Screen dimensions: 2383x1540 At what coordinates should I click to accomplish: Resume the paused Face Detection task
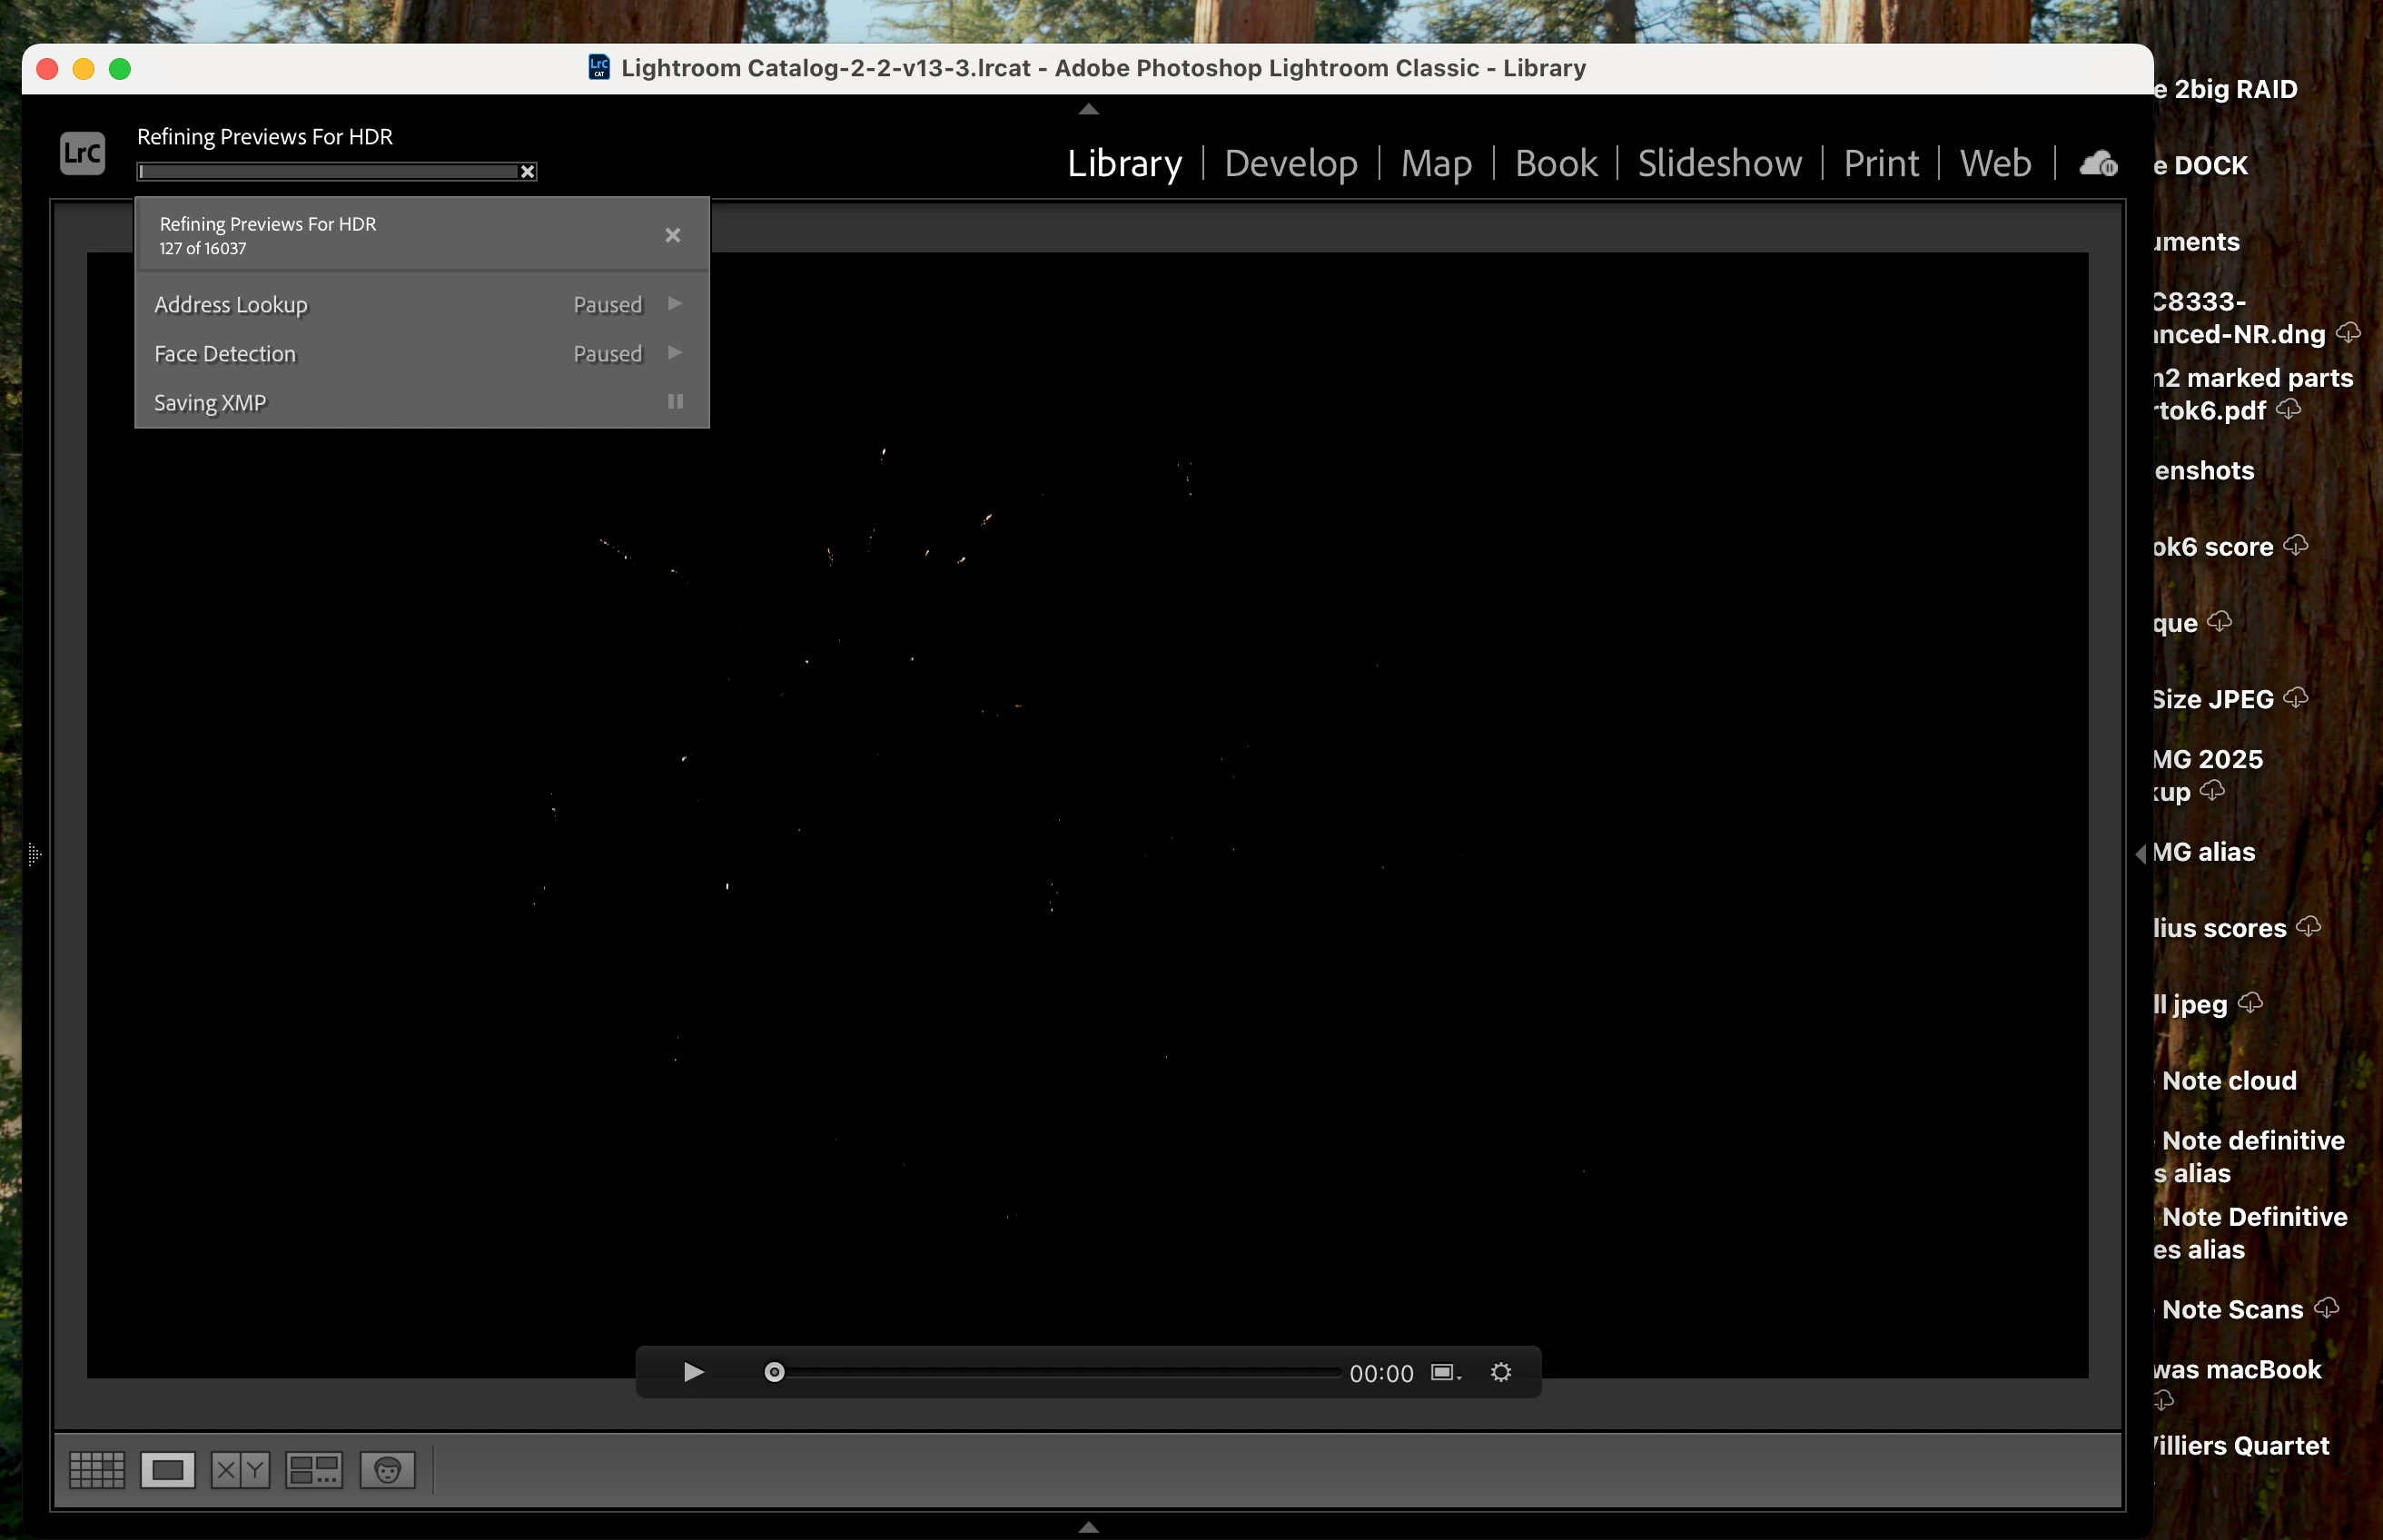coord(675,352)
